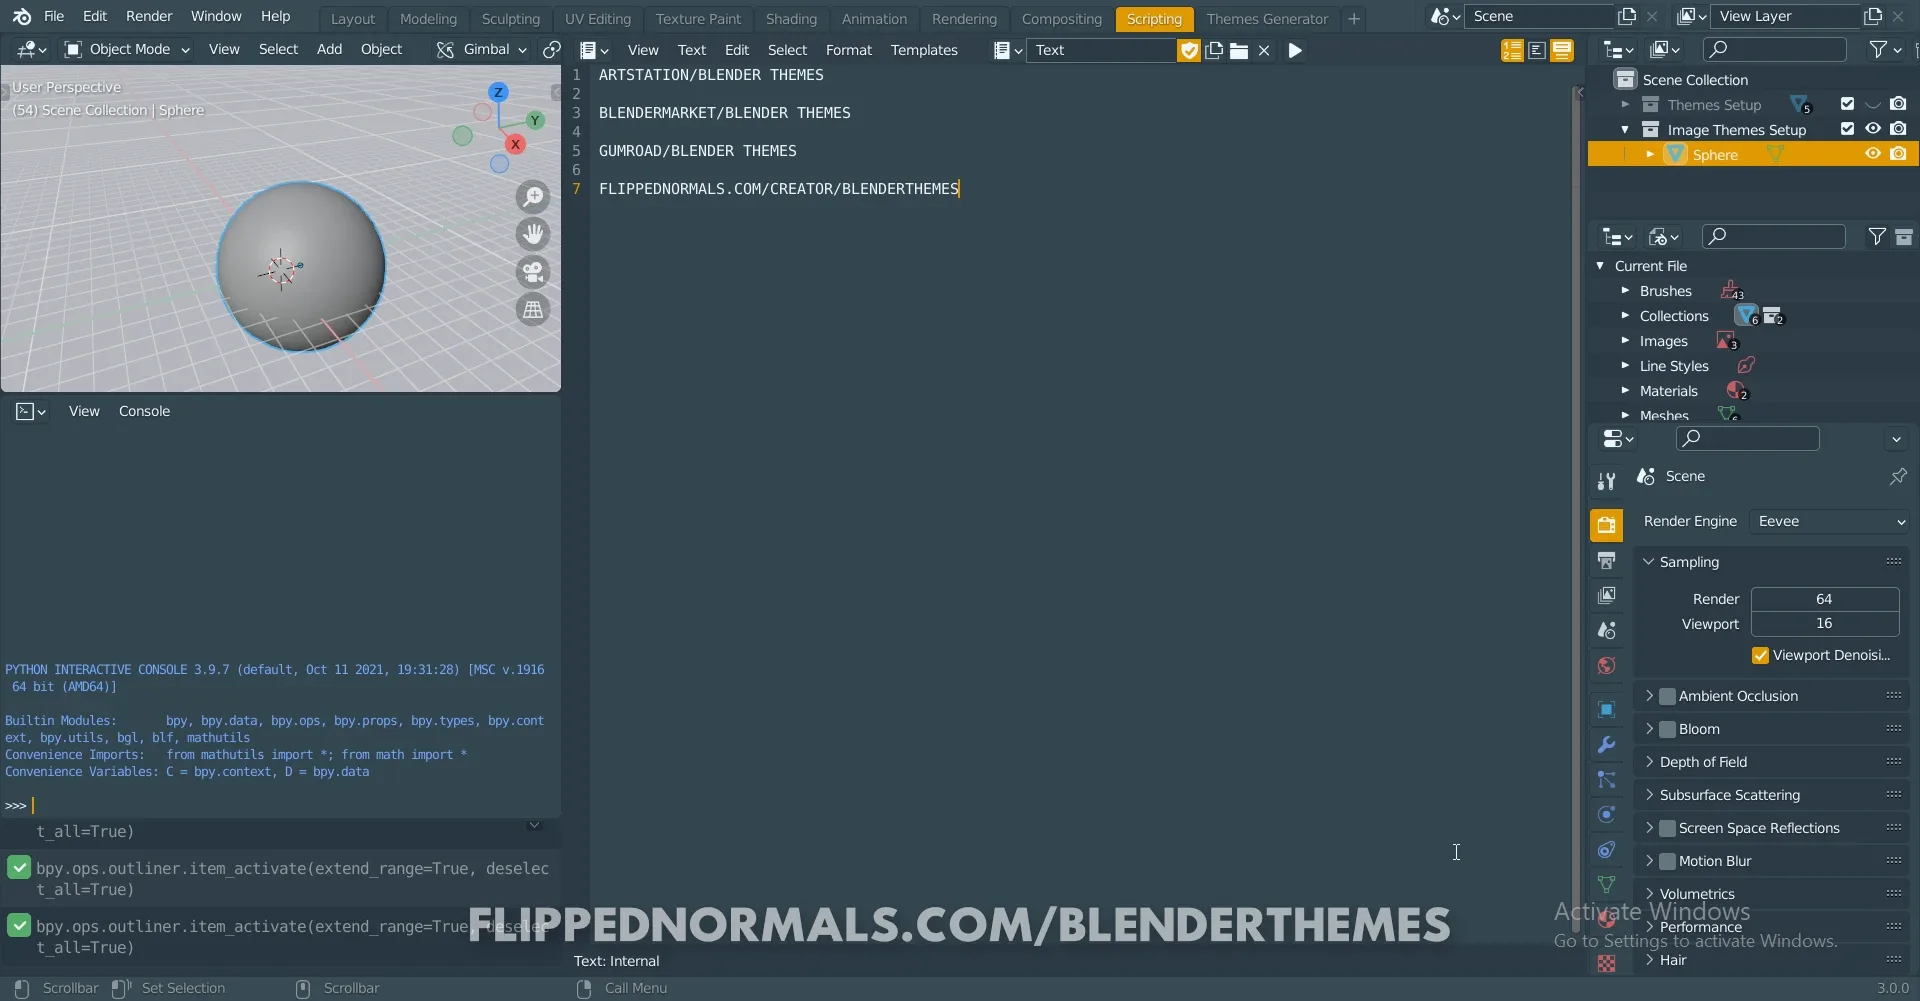Open the Object properties tab
Viewport: 1920px width, 1001px height.
click(x=1606, y=710)
